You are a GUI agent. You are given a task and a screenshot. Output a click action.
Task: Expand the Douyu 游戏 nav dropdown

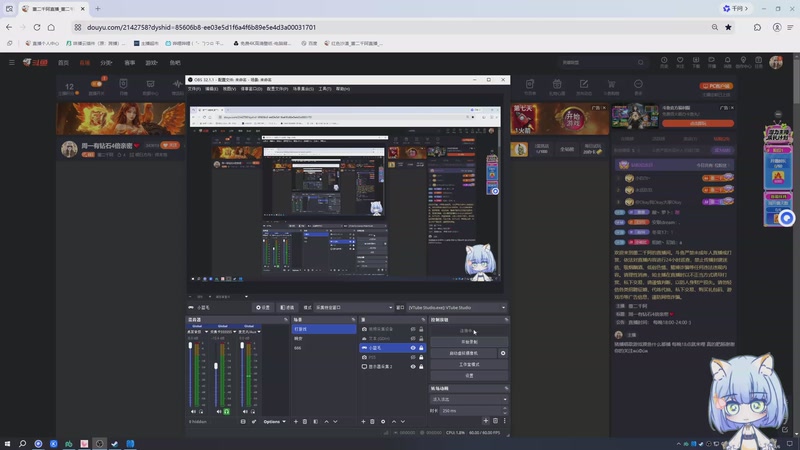tap(152, 62)
